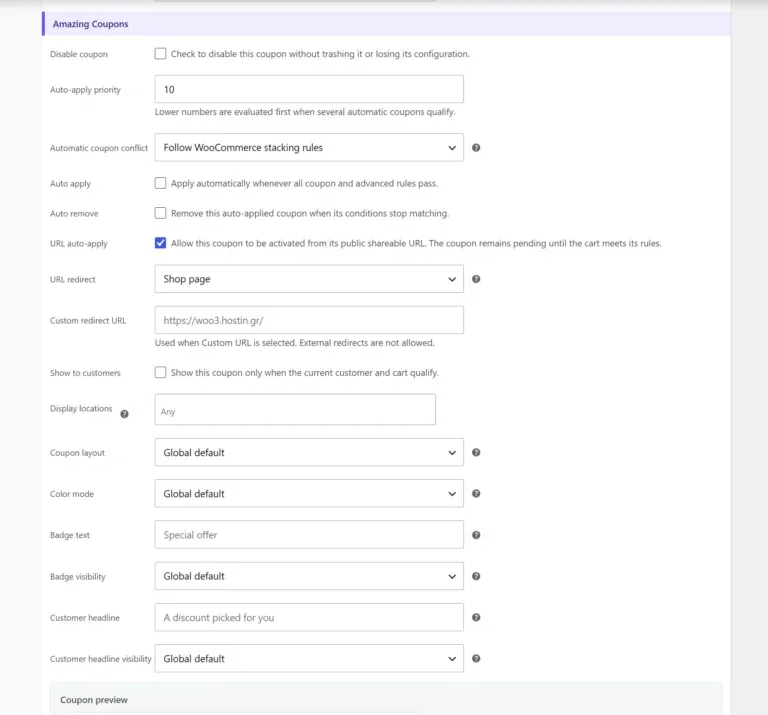Uncheck the URL auto-apply checkbox
768x715 pixels.
click(x=160, y=243)
